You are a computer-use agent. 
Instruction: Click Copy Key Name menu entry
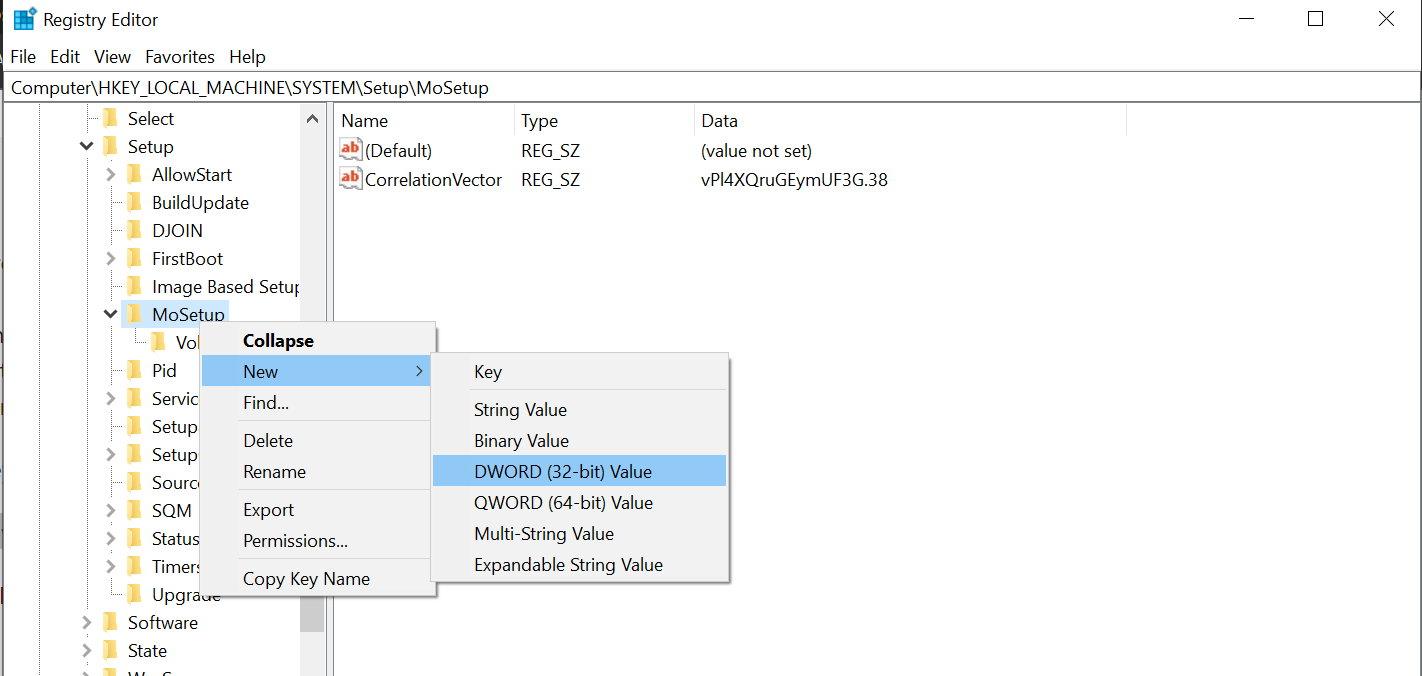(x=306, y=579)
